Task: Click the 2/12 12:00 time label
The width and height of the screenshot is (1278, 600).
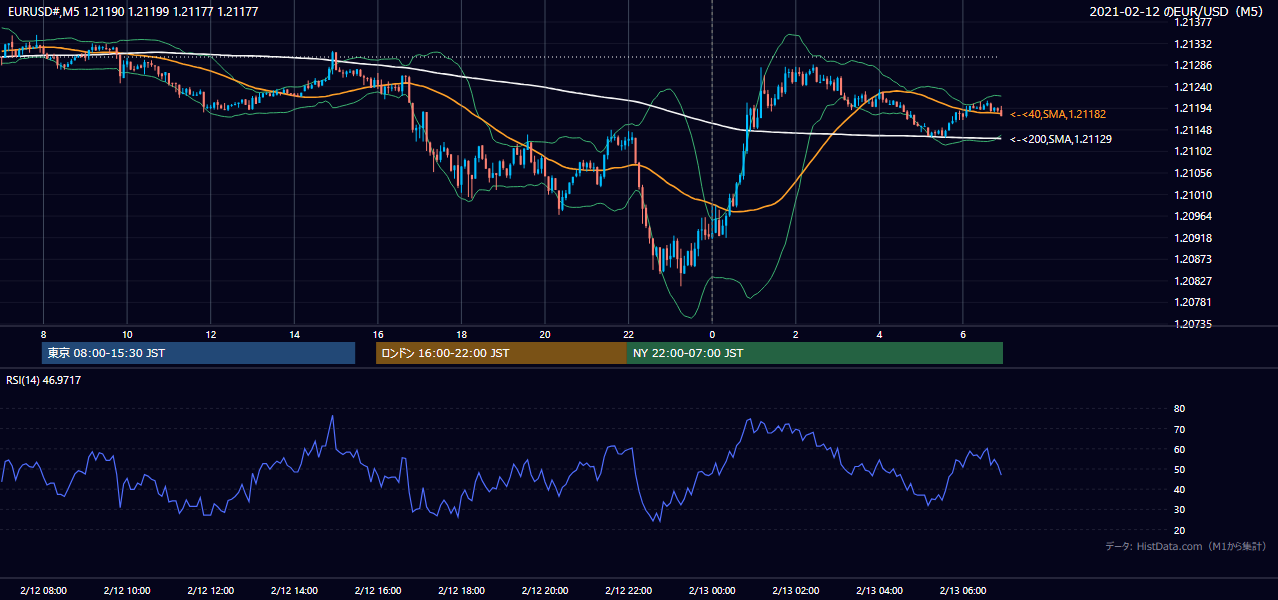Action: point(210,591)
